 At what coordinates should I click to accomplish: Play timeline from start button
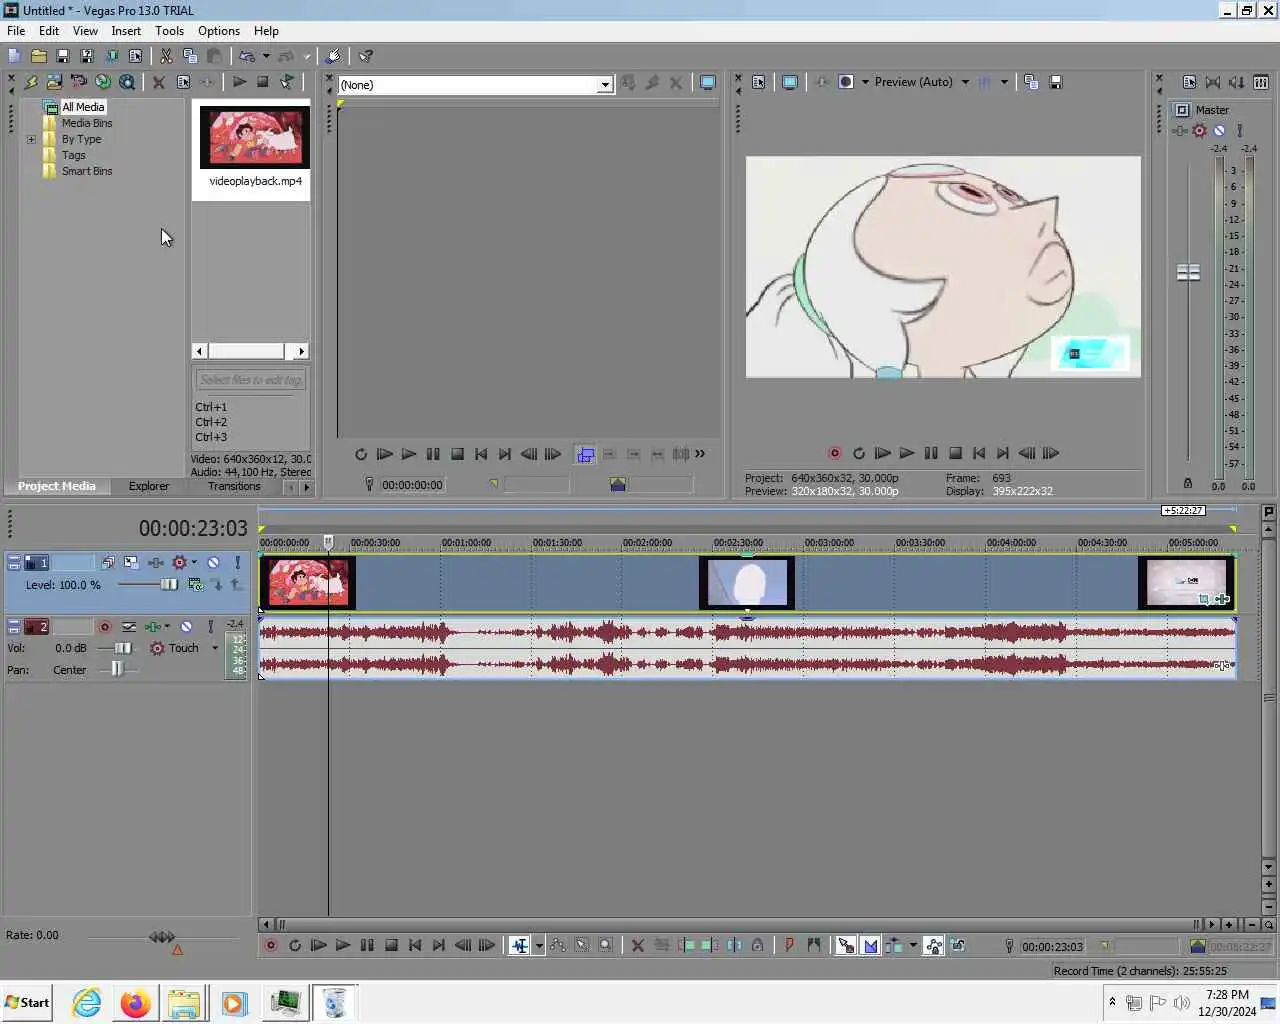coord(318,945)
